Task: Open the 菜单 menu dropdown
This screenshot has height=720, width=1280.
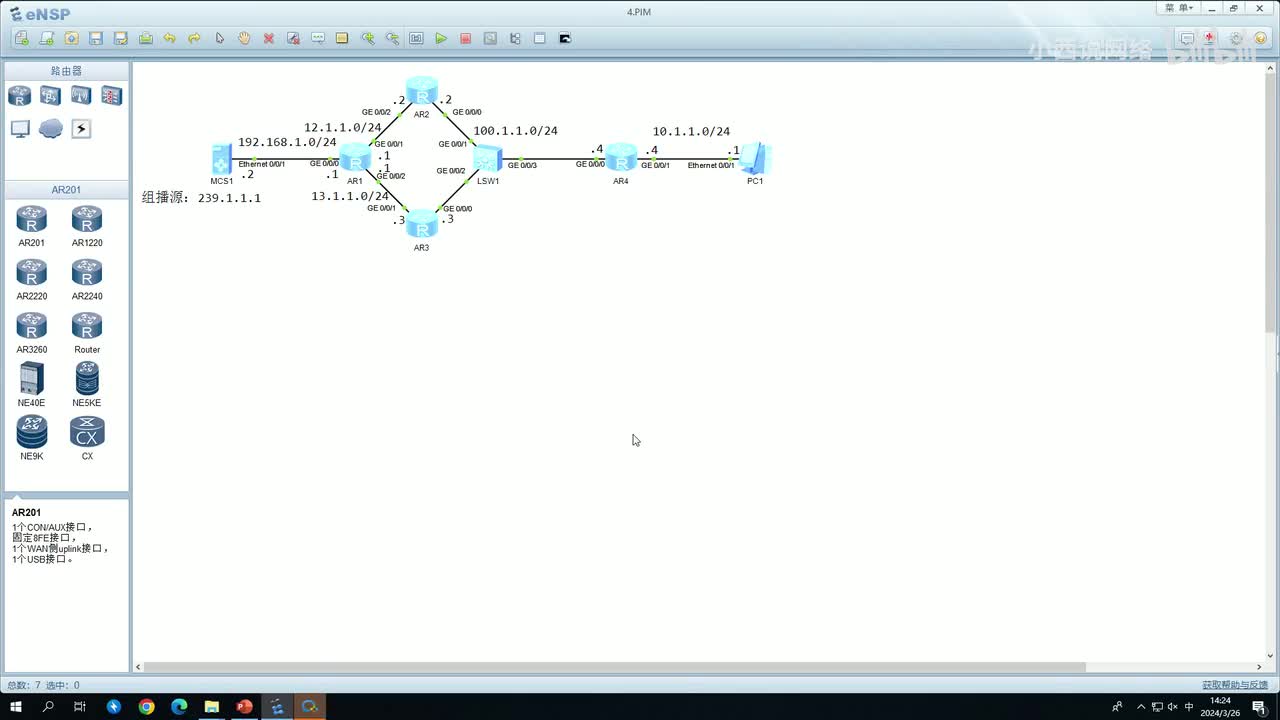Action: pos(1179,8)
